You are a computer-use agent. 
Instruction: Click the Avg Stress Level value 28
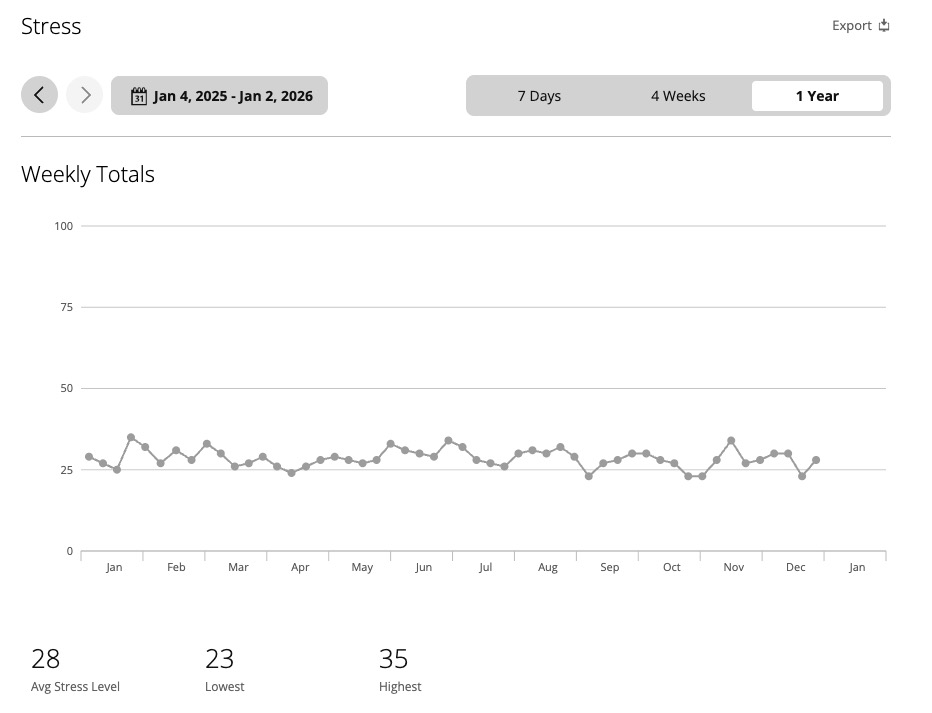click(46, 659)
